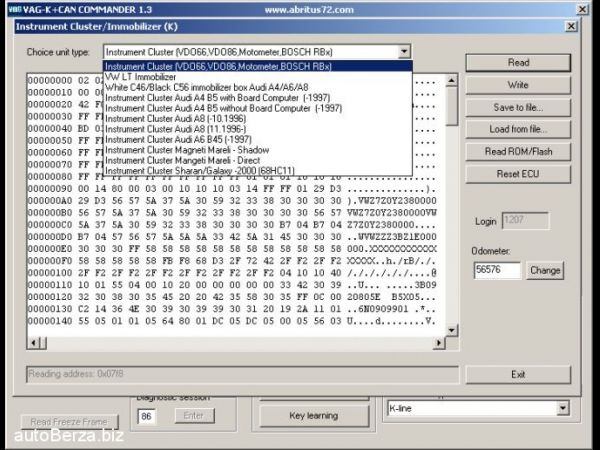
Task: Start Read ROM/Flash operation
Action: coord(518,152)
